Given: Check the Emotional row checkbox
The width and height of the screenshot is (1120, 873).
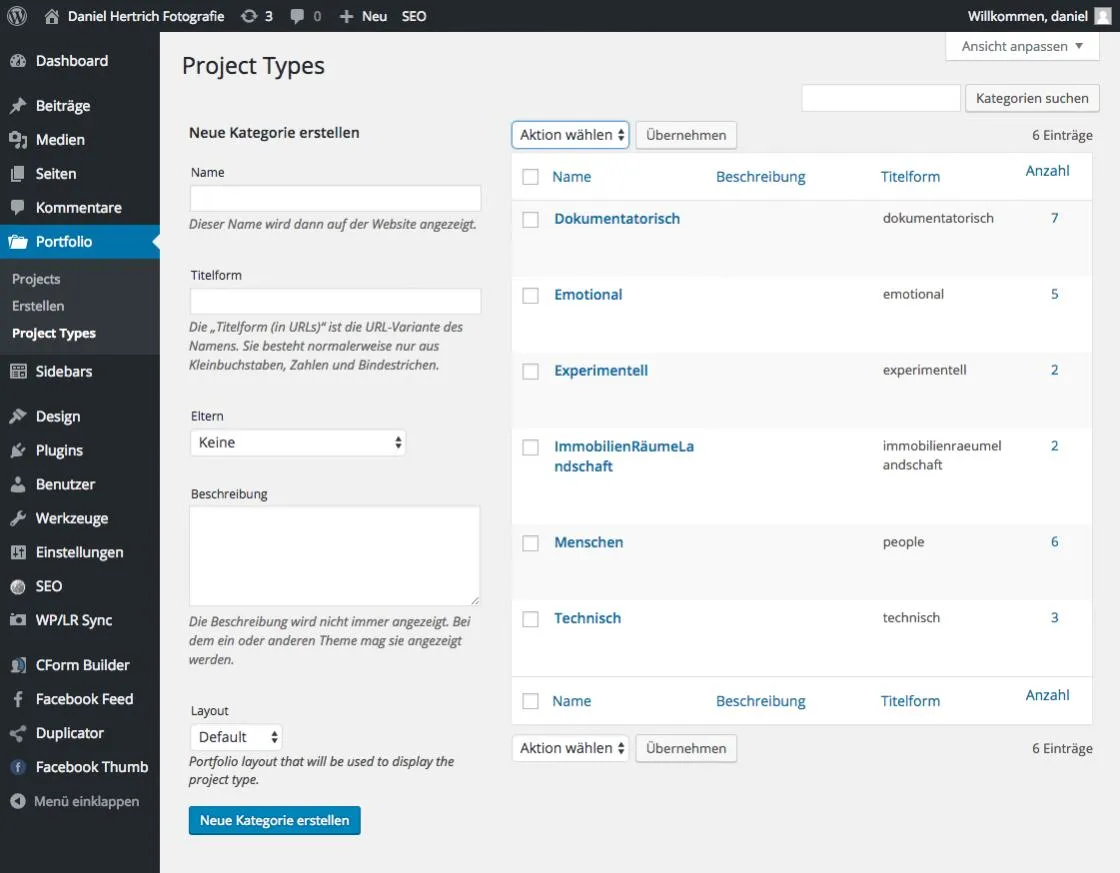Looking at the screenshot, I should 530,295.
